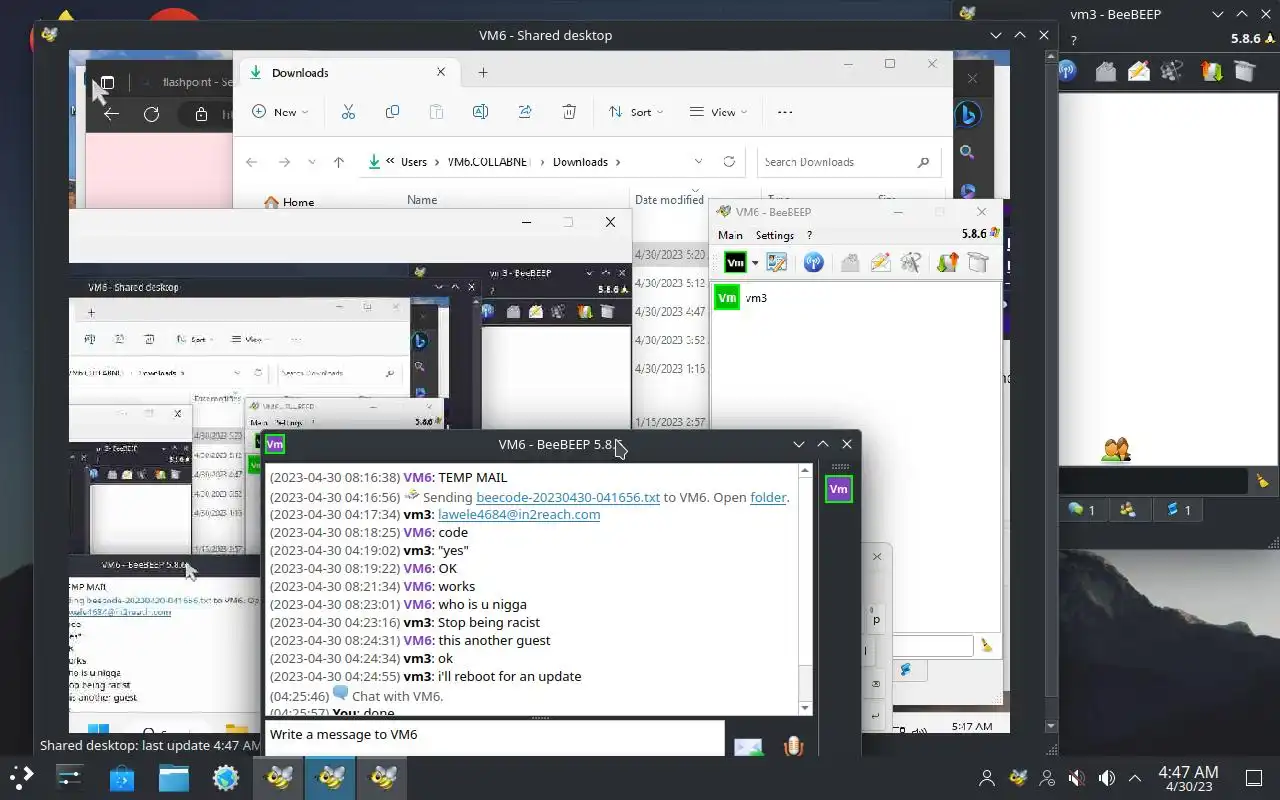This screenshot has height=800, width=1280.
Task: Click the white box icon in VM6 BeeBEEP toolbar
Action: point(978,263)
